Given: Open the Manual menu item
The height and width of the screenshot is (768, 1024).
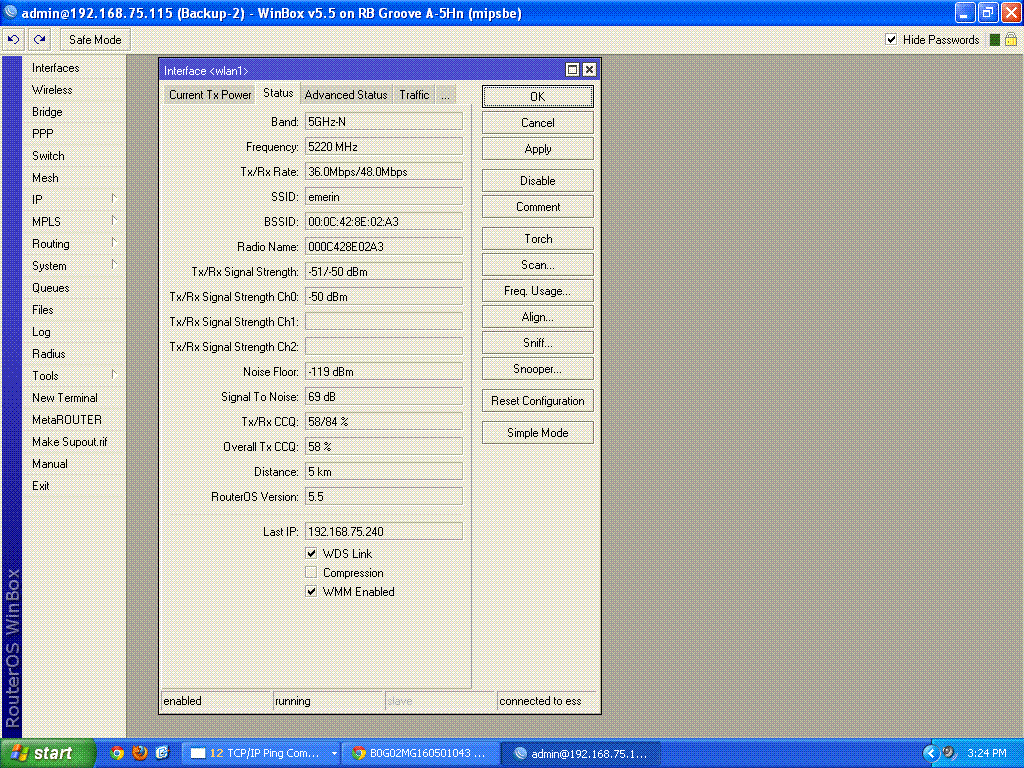Looking at the screenshot, I should 50,464.
